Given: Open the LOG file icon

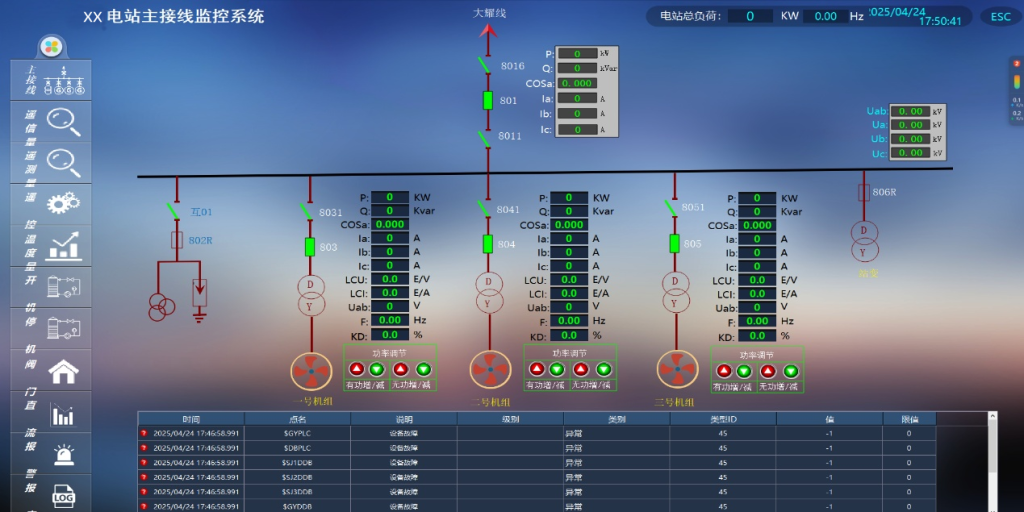Looking at the screenshot, I should coord(63,496).
